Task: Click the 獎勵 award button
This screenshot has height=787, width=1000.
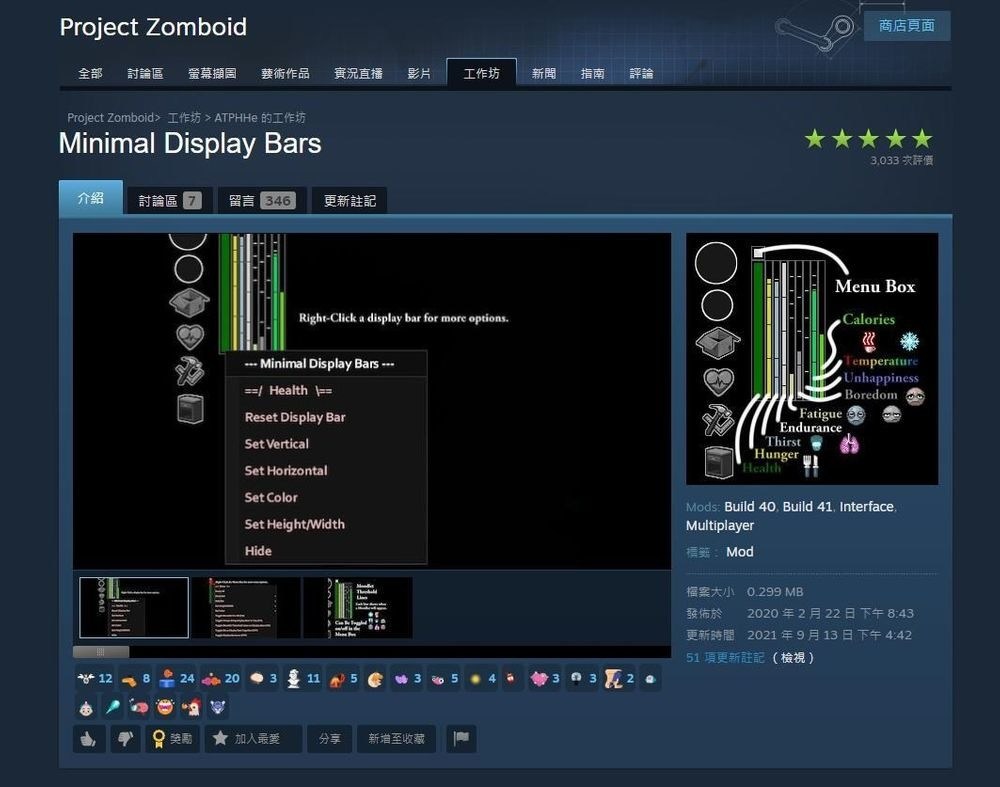Action: pos(172,739)
